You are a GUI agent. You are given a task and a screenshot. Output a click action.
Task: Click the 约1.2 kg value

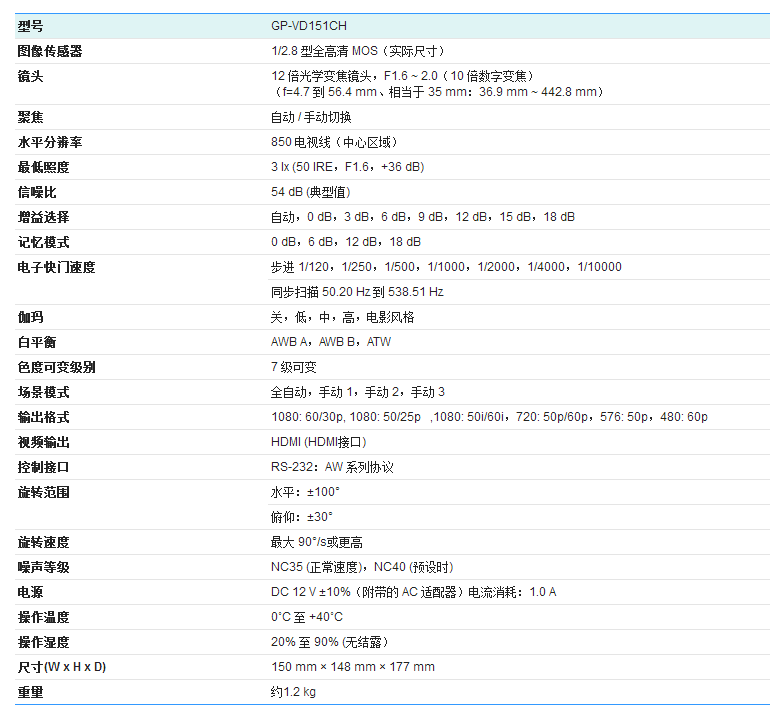click(293, 692)
